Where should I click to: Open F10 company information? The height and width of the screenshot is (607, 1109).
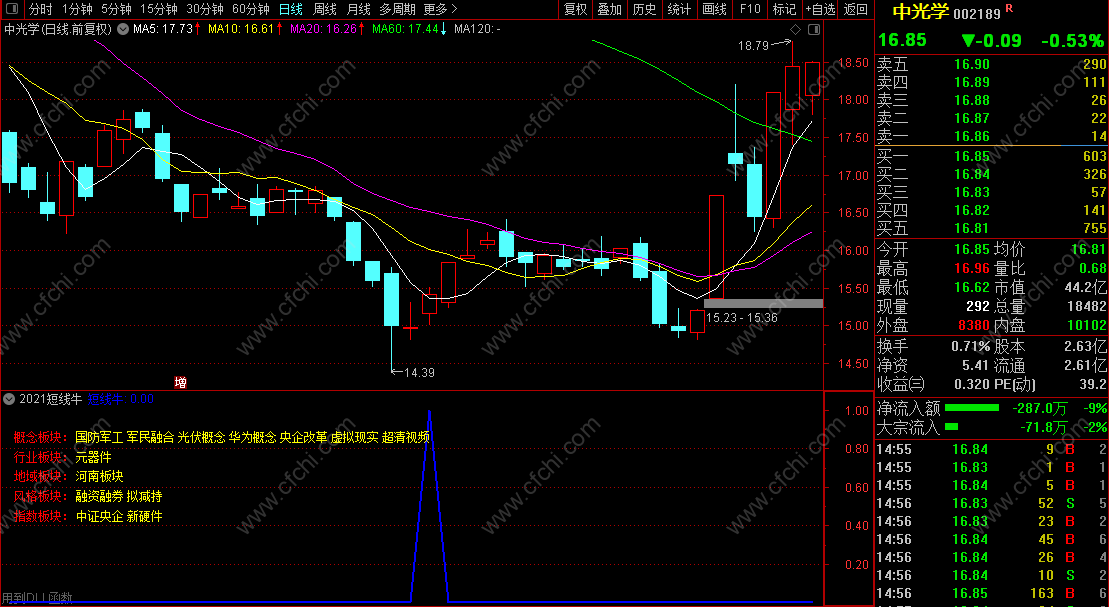coord(750,9)
